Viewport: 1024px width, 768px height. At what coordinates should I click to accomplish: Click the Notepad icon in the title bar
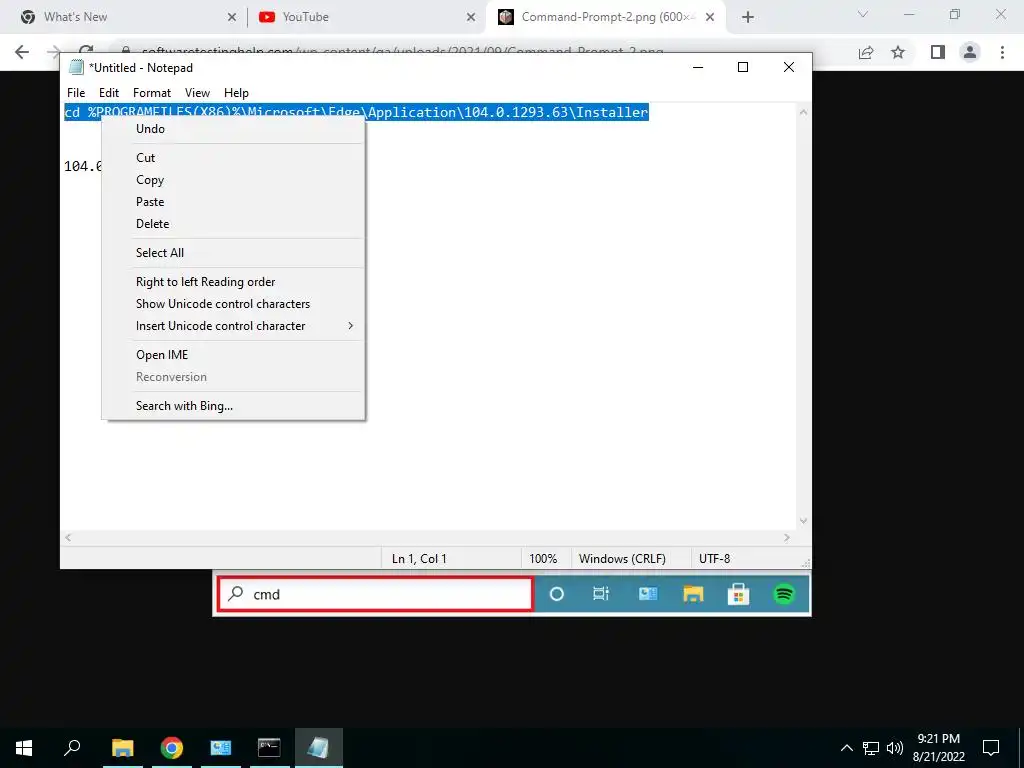76,67
